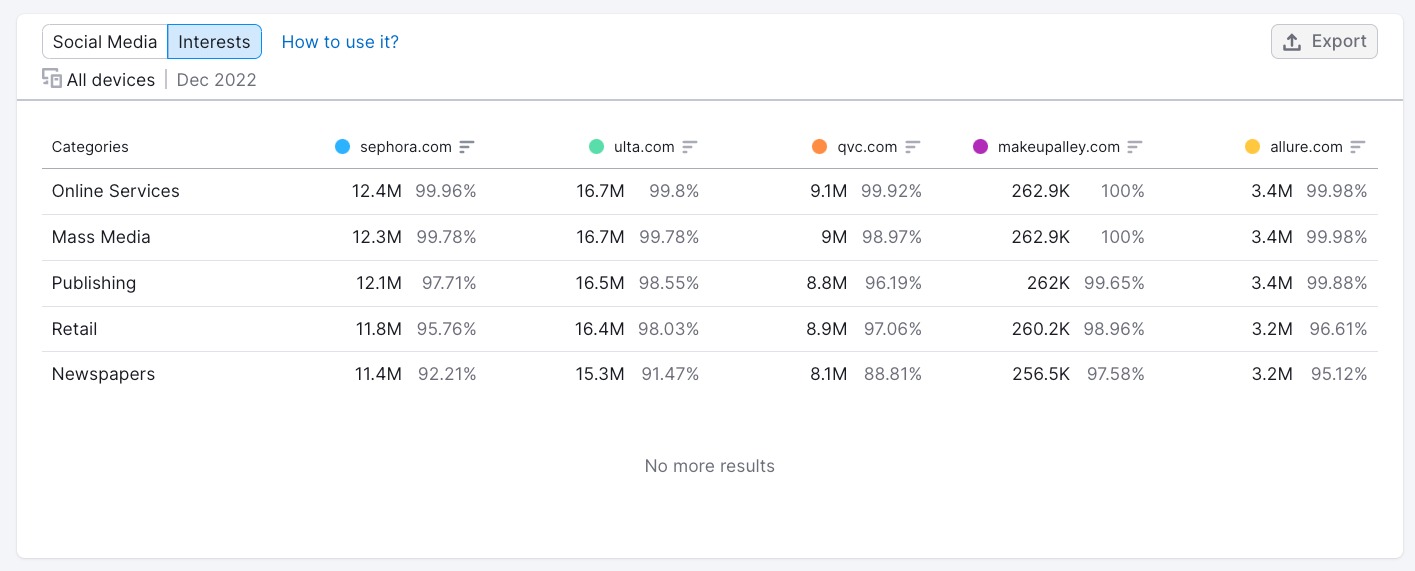The image size is (1415, 571).
Task: Click the yellow allure.com color dot
Action: (1252, 147)
